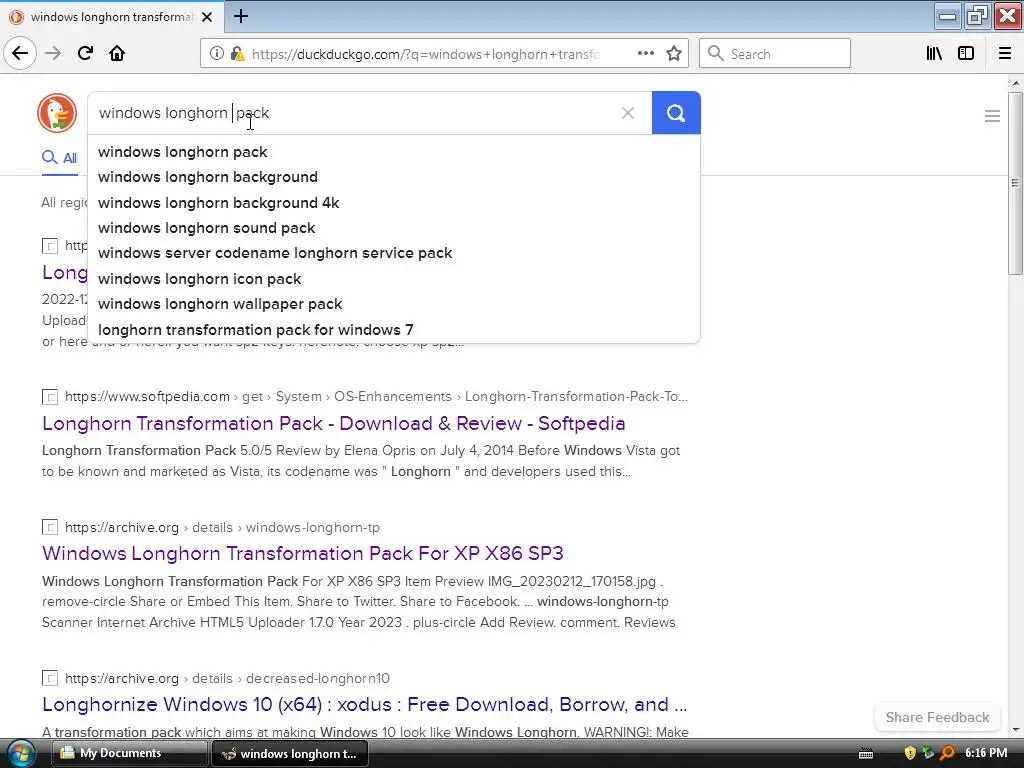The height and width of the screenshot is (768, 1024).
Task: Choose suggestion 'windows longhorn sound pack'
Action: [394, 228]
